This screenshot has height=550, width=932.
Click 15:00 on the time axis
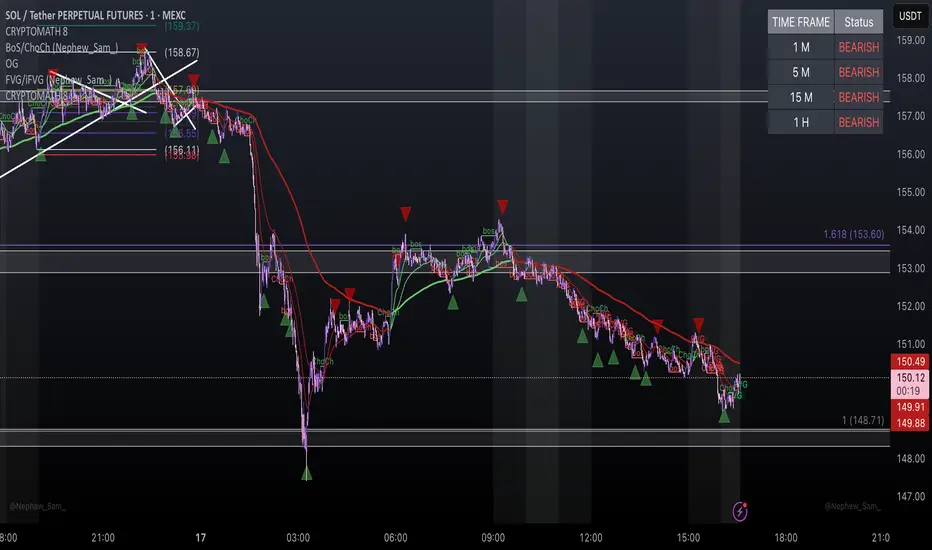tap(688, 538)
